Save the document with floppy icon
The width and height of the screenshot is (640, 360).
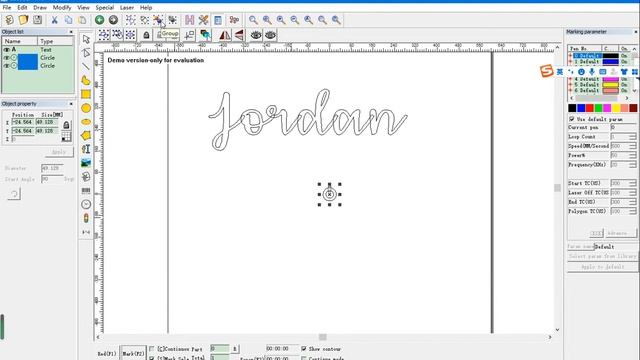[37, 20]
